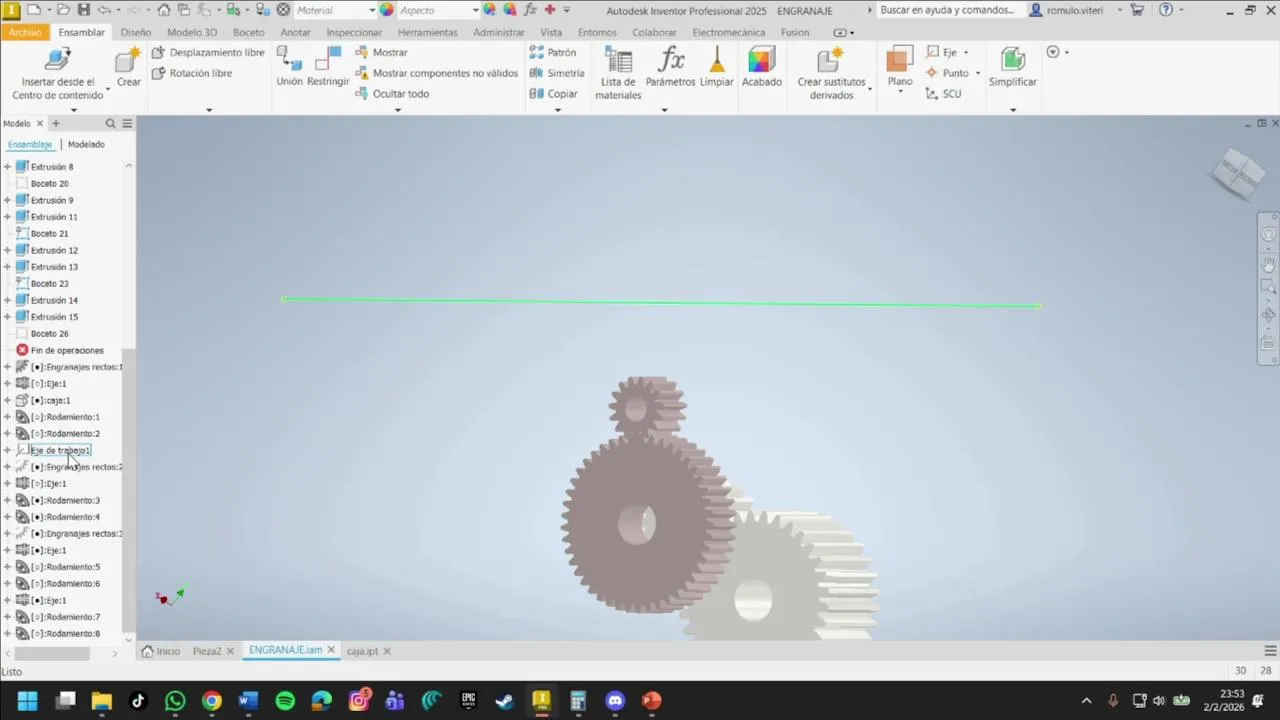1280x720 pixels.
Task: Click the SCU coordinate system tool
Action: click(943, 94)
